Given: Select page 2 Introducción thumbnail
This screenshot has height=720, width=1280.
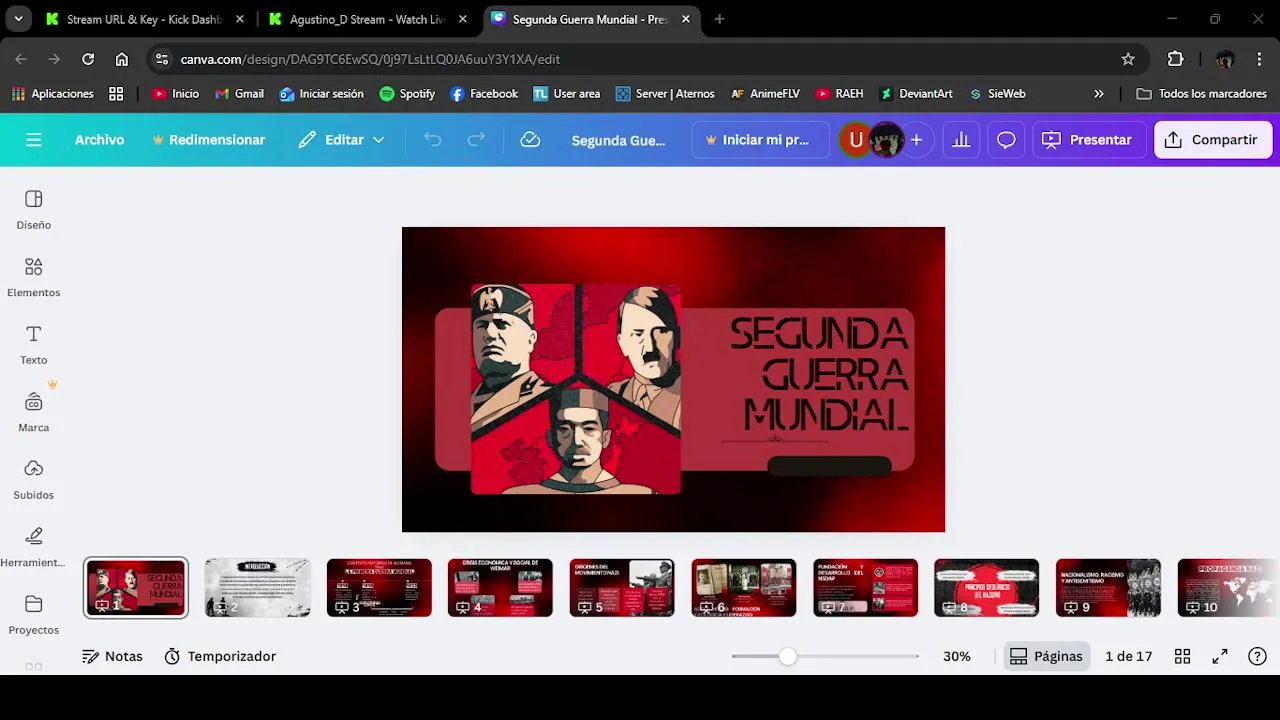Looking at the screenshot, I should 258,587.
